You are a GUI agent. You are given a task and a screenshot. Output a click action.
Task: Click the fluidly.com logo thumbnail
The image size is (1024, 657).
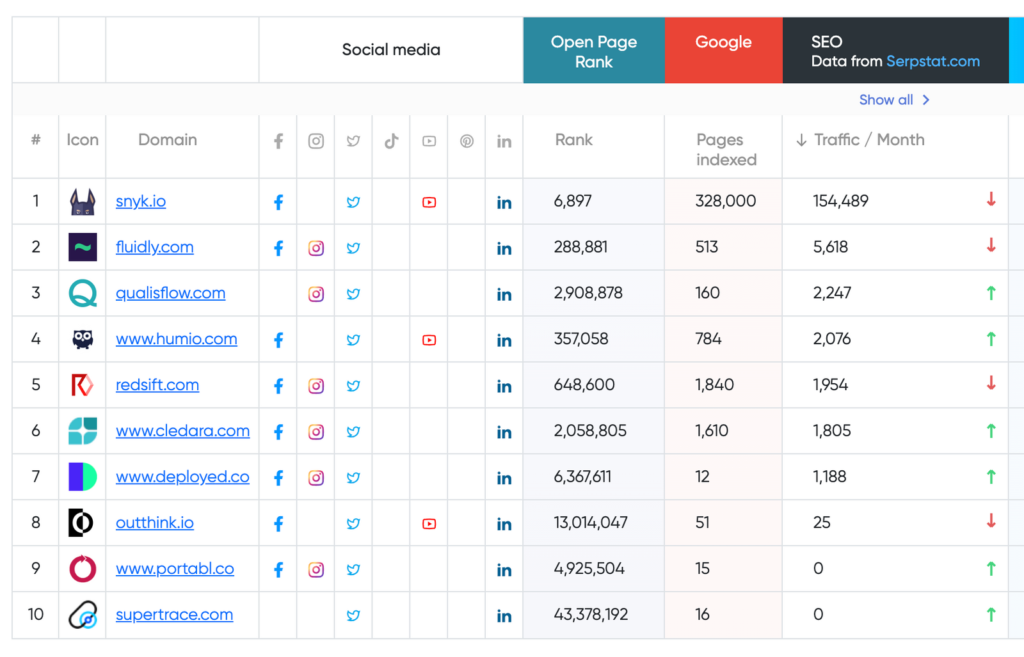(x=82, y=247)
